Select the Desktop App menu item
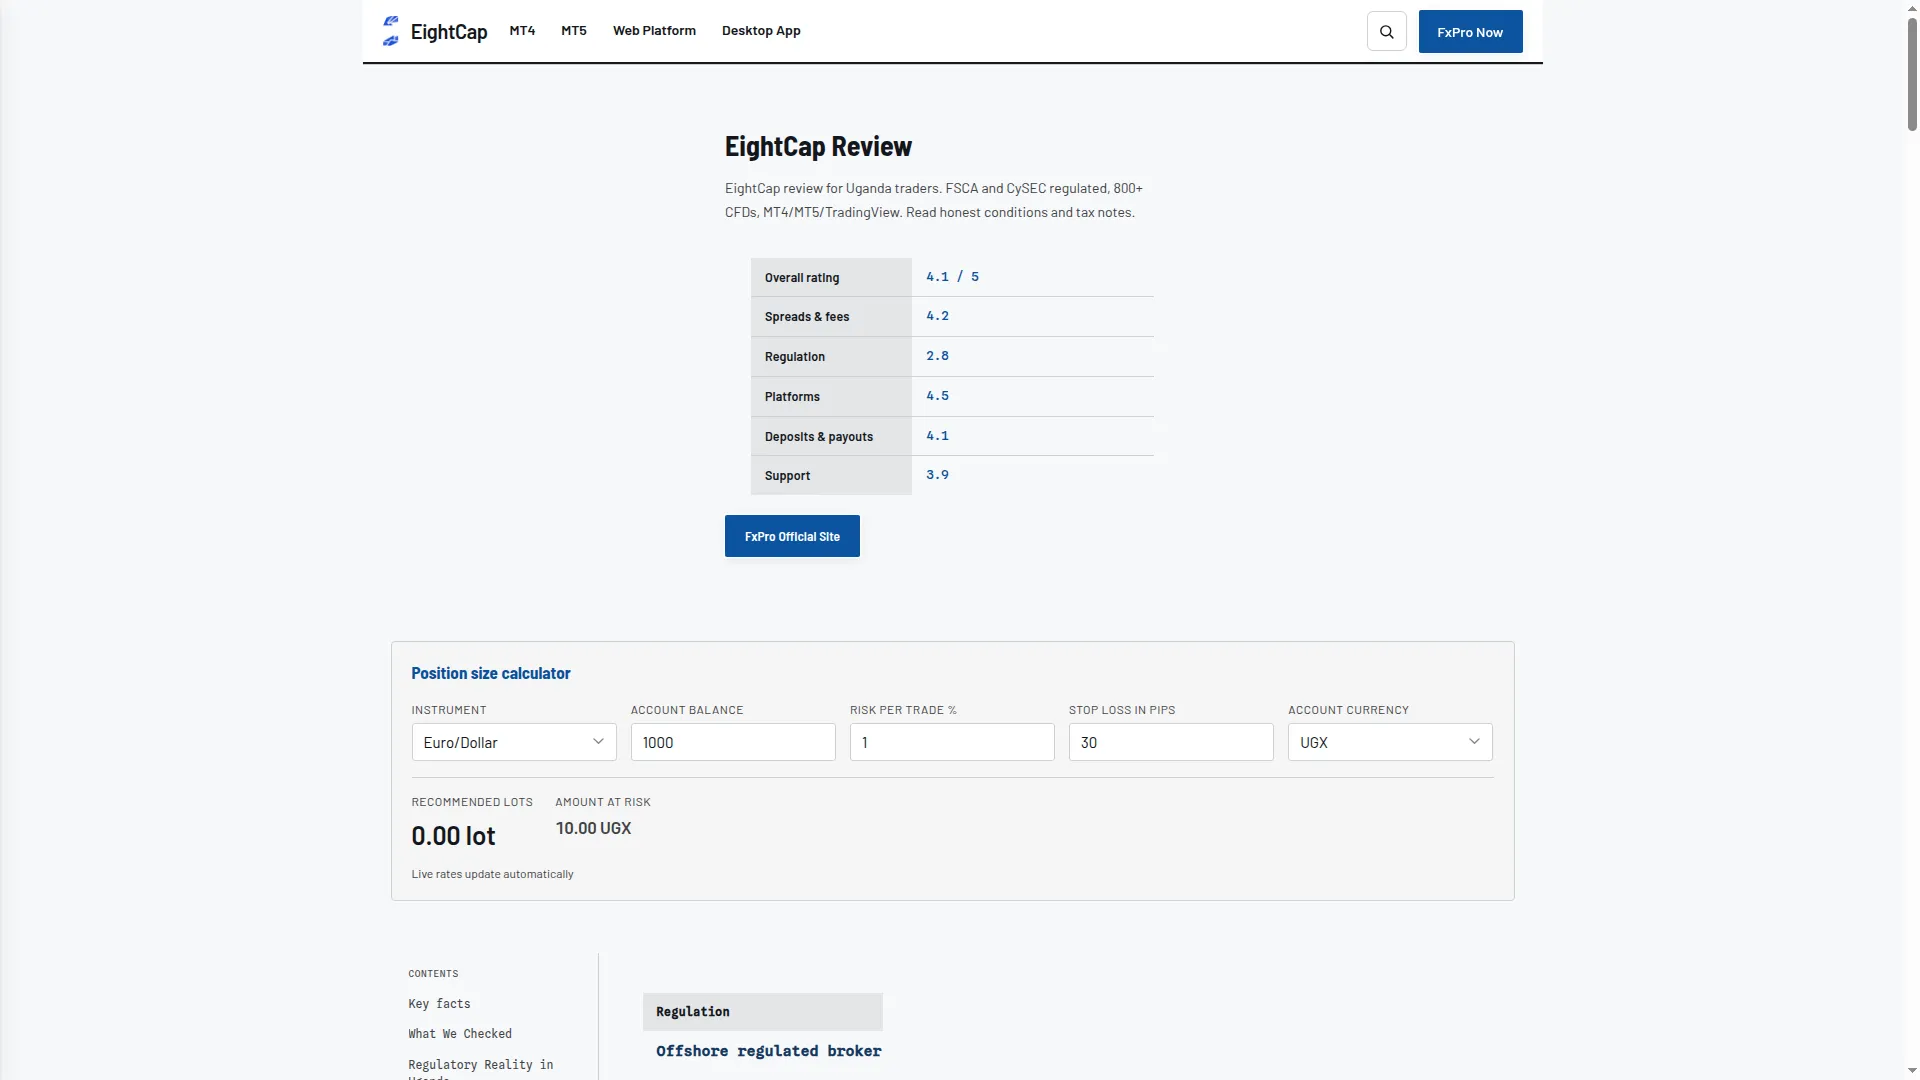Screen dimensions: 1920x1080 [761, 31]
